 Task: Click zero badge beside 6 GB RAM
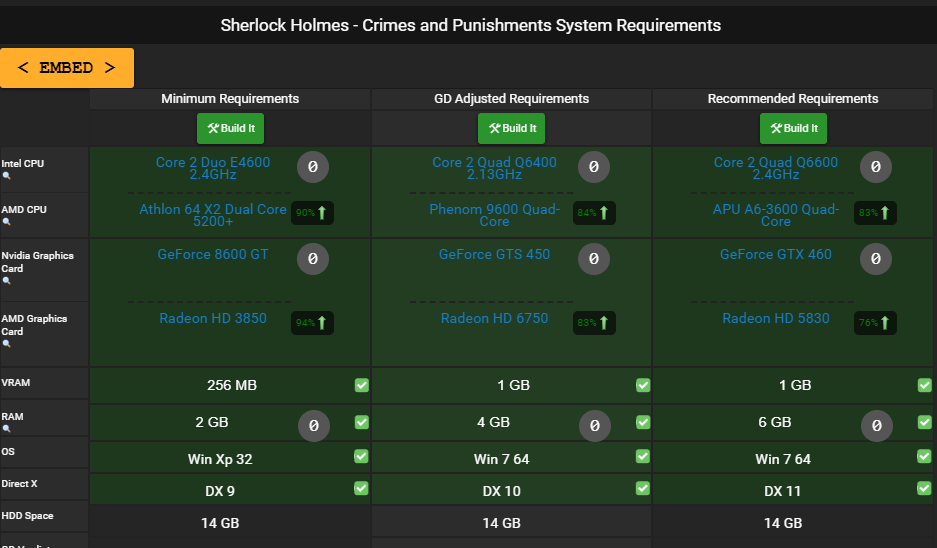click(877, 425)
